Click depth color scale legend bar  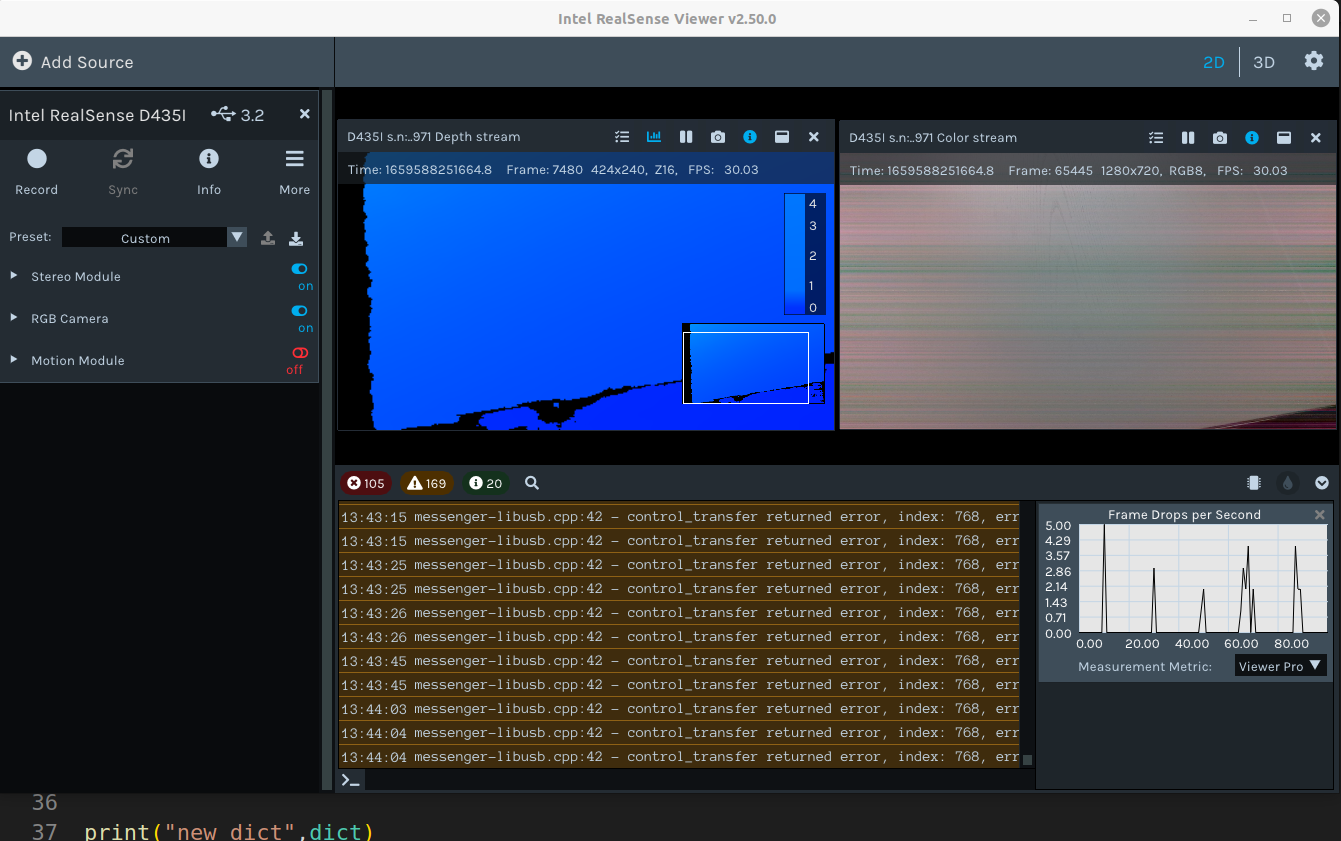pyautogui.click(x=796, y=254)
